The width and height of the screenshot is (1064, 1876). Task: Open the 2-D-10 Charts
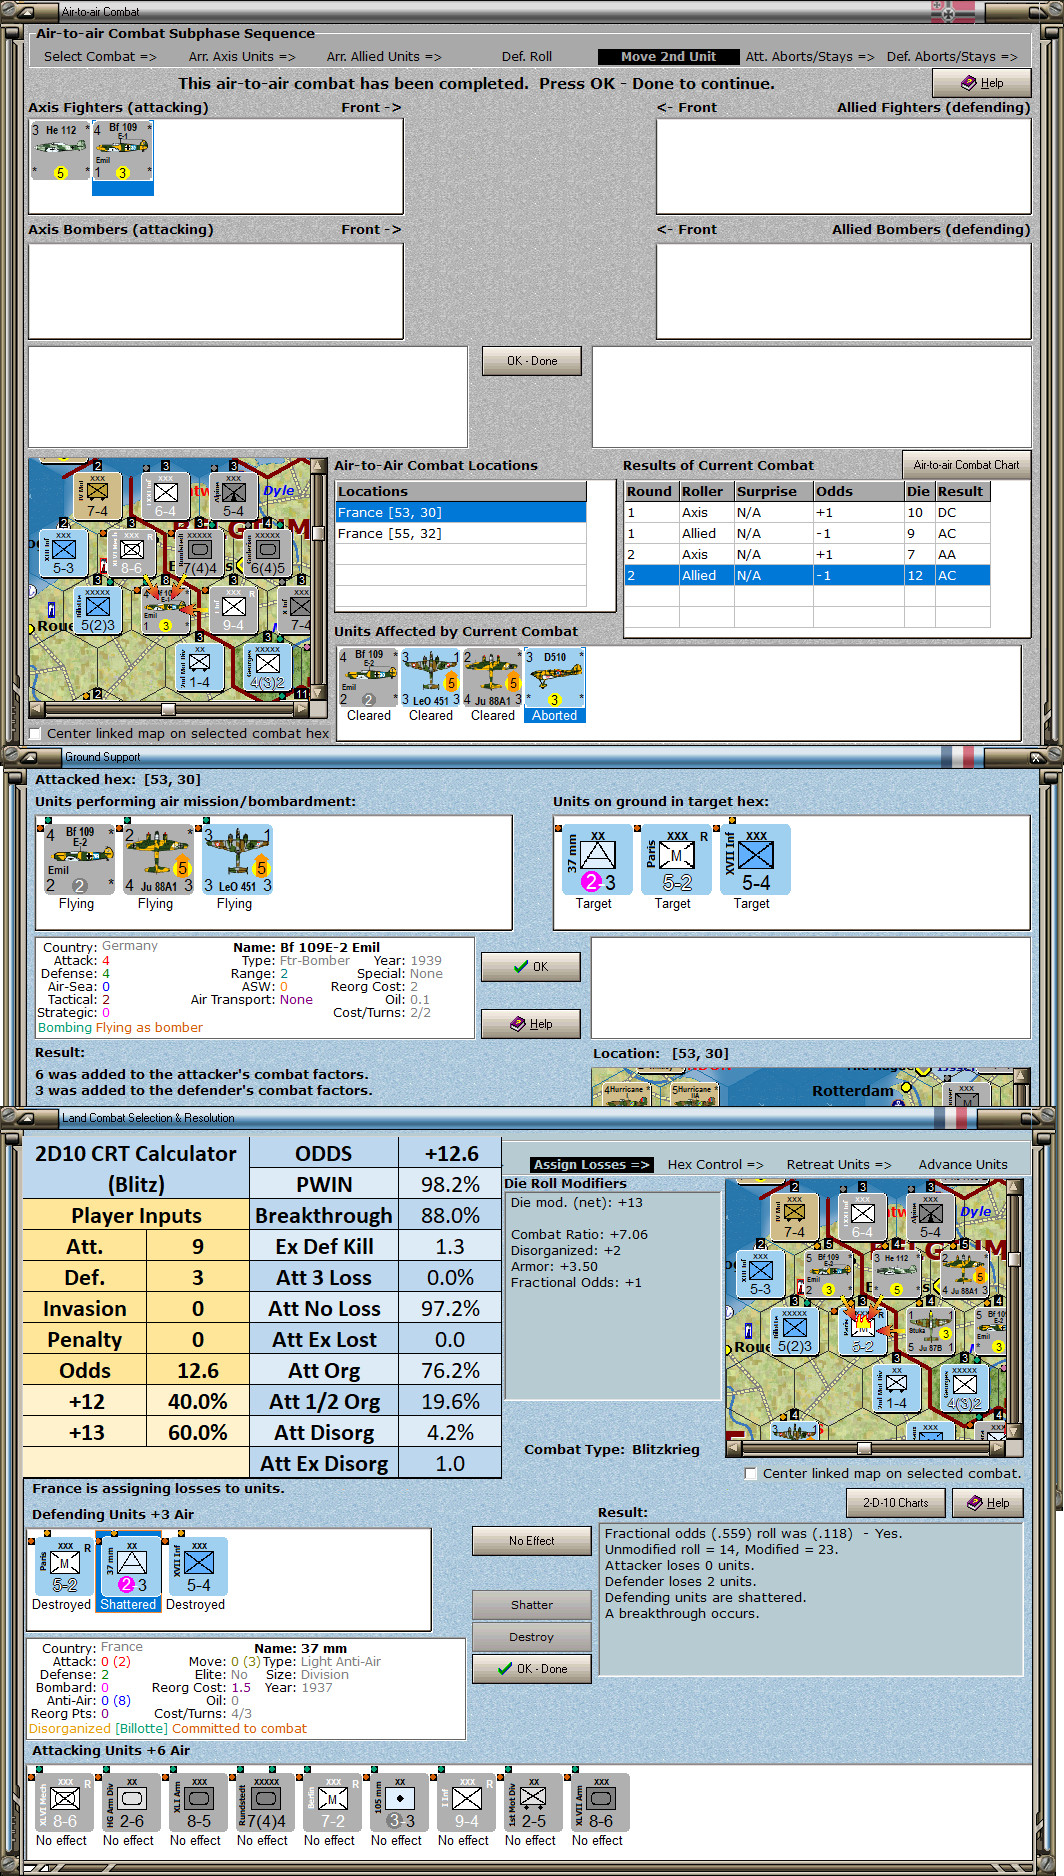point(896,1503)
